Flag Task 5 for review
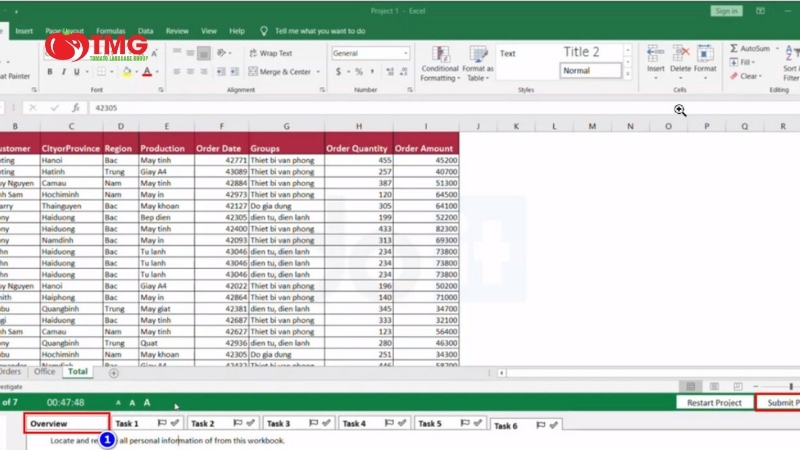The width and height of the screenshot is (800, 450). tap(465, 422)
